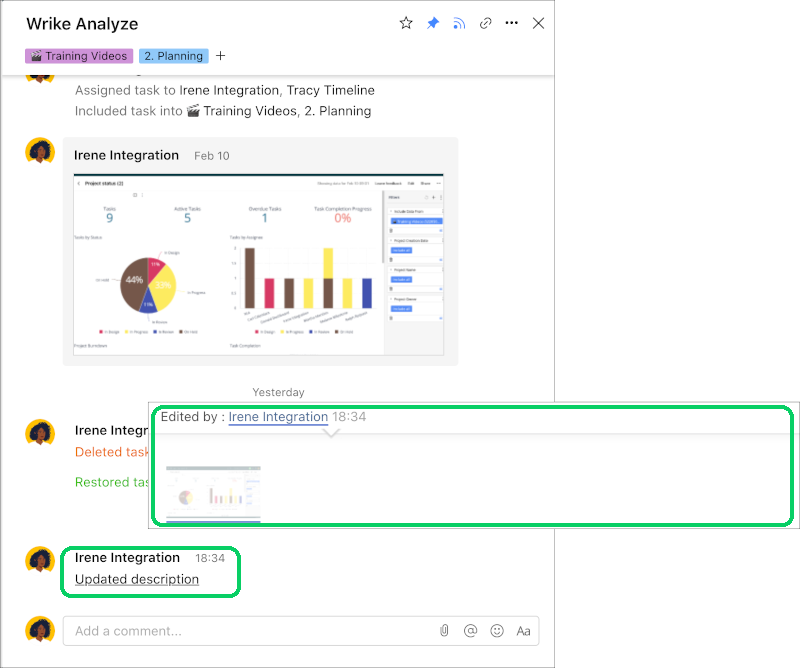Open the emoji picker

pos(497,631)
